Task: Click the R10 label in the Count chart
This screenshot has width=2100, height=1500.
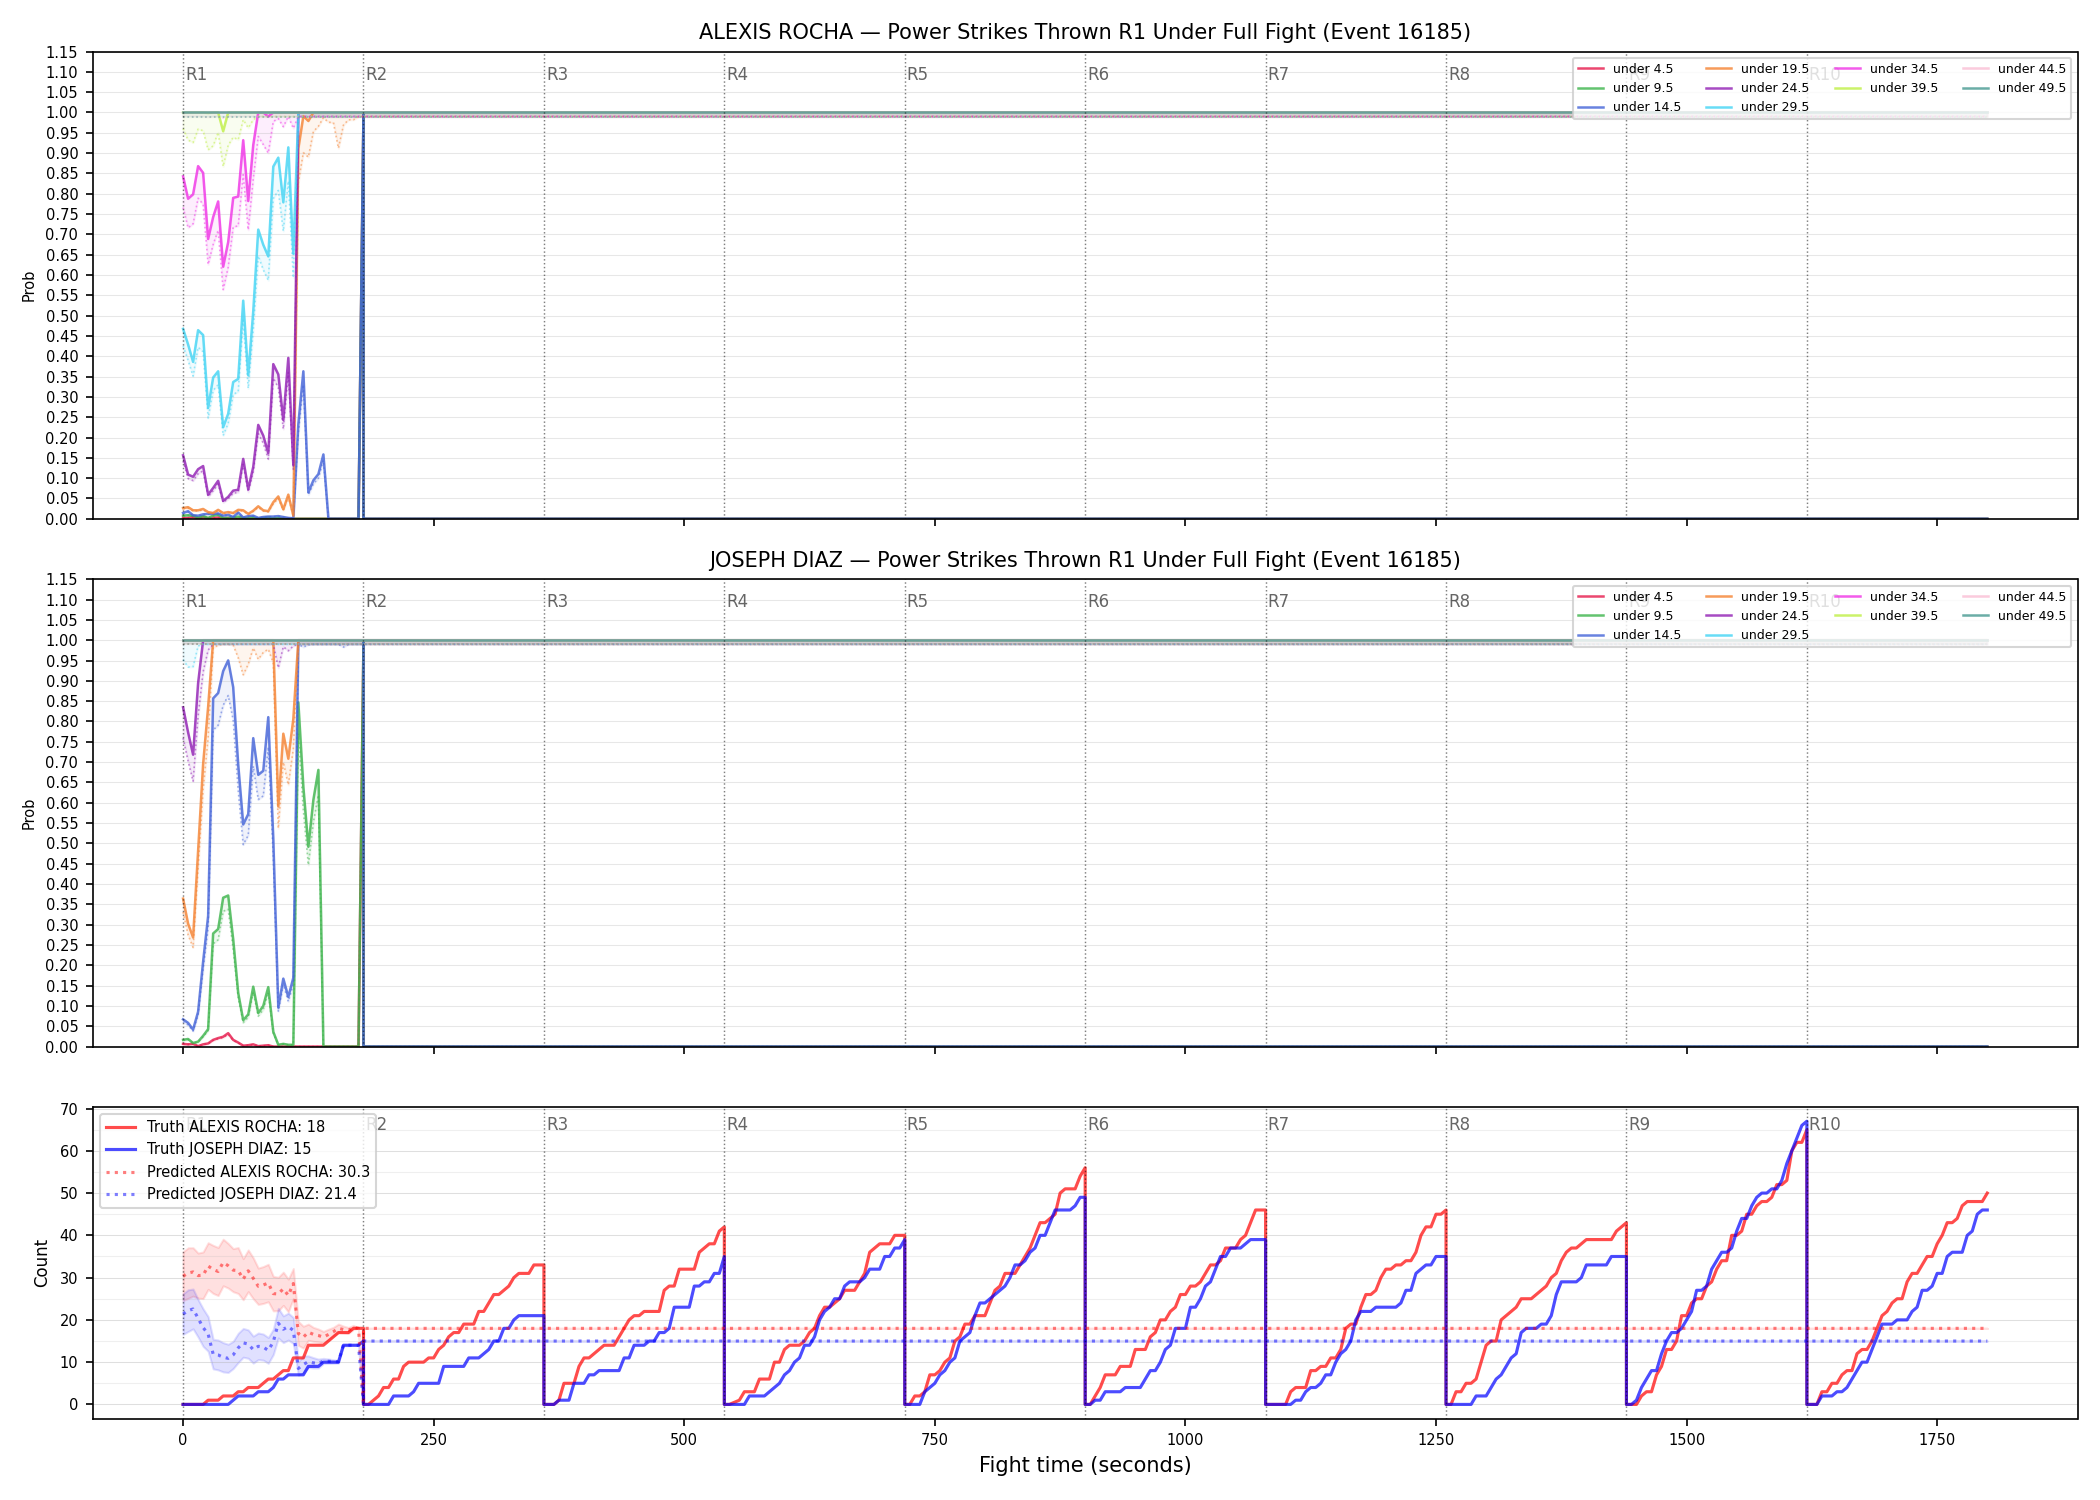Action: [x=1825, y=1124]
